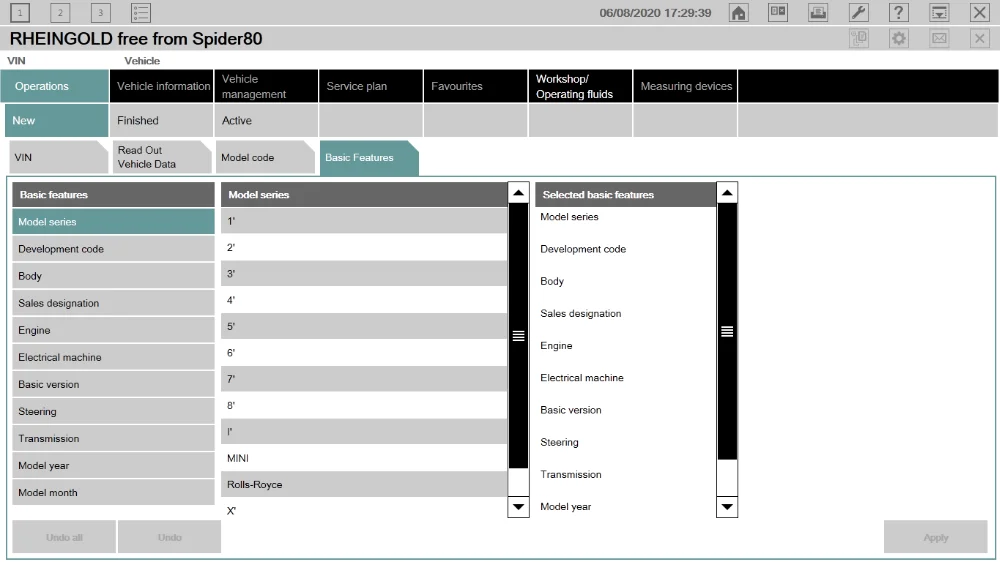Open the help question mark icon
This screenshot has height=562, width=1000.
click(x=899, y=13)
